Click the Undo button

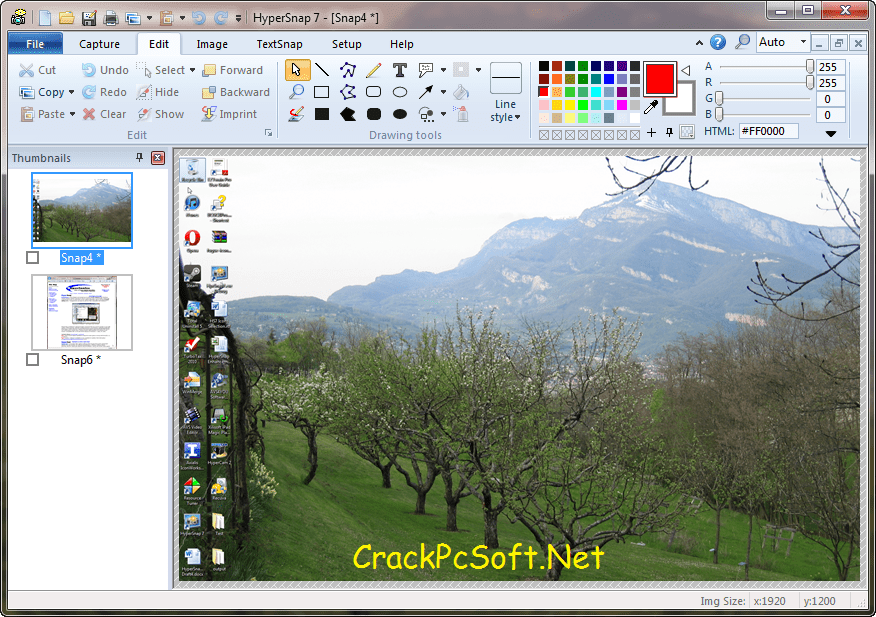(x=105, y=70)
